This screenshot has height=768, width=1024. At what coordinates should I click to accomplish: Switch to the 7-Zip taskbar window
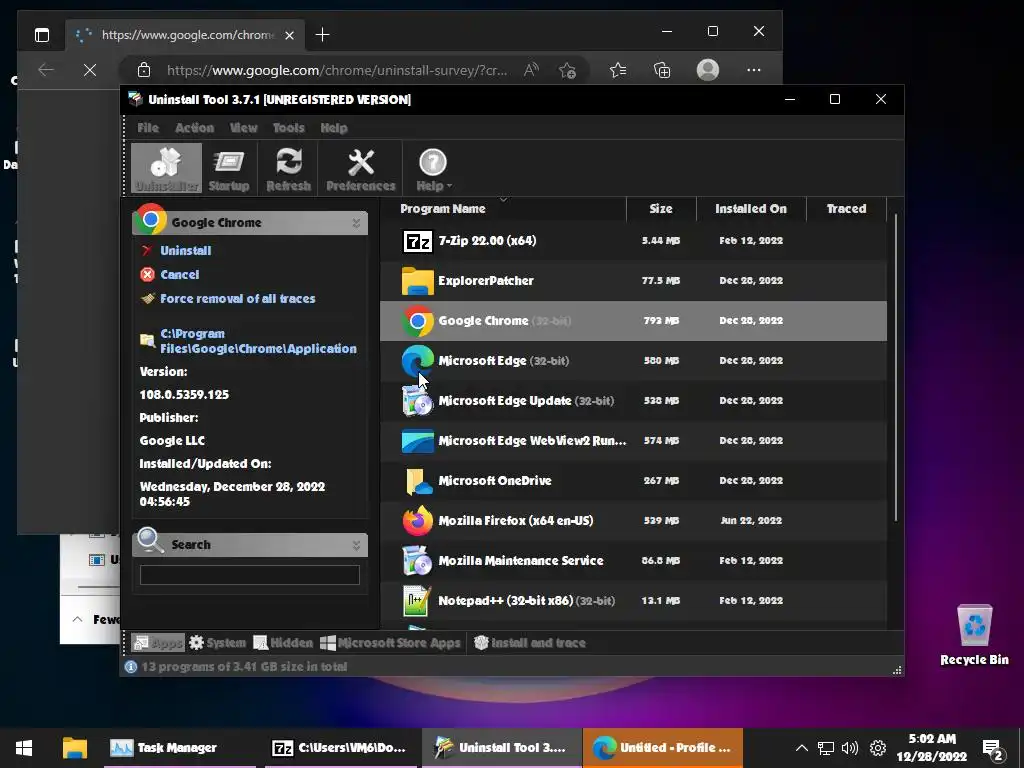click(340, 748)
